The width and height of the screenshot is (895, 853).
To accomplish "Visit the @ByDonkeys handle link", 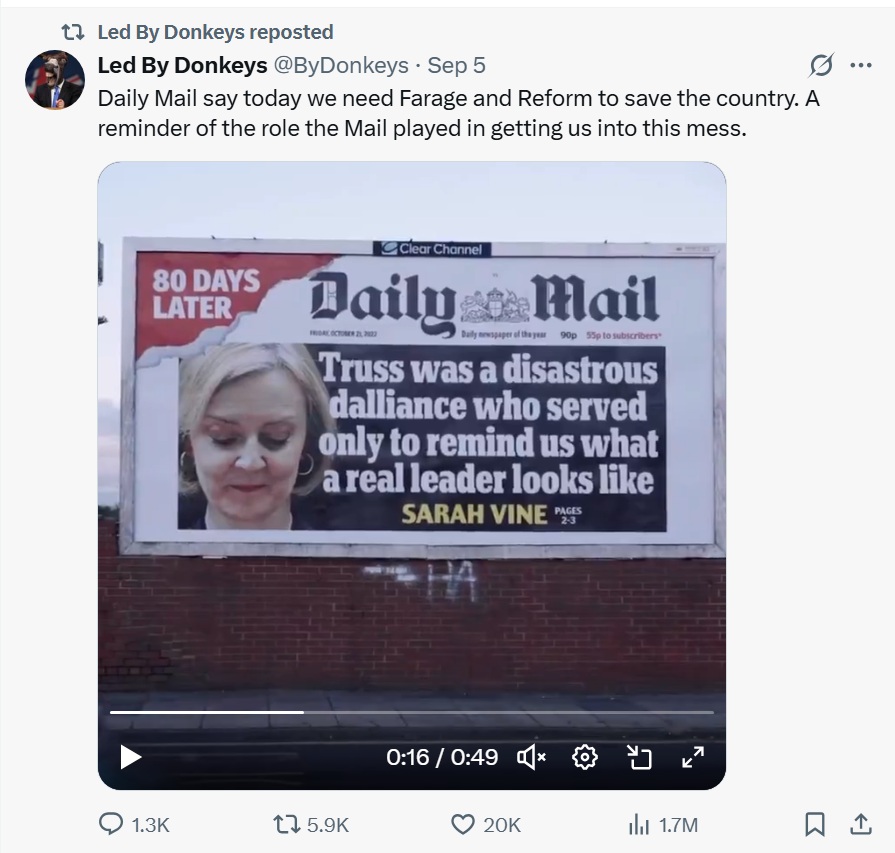I will (x=341, y=65).
